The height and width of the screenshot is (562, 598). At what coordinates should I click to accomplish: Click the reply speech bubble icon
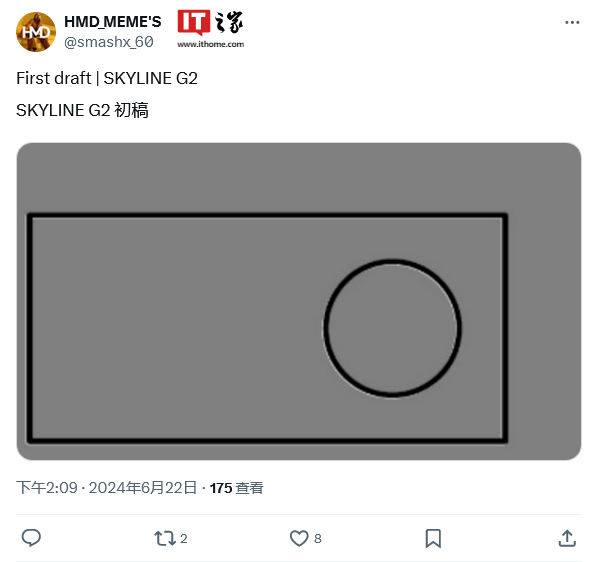[31, 538]
